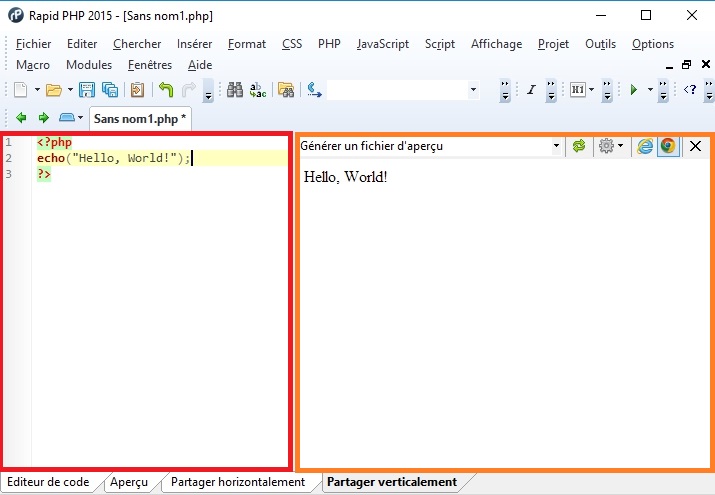Open find with the binoculars icon

click(x=235, y=90)
